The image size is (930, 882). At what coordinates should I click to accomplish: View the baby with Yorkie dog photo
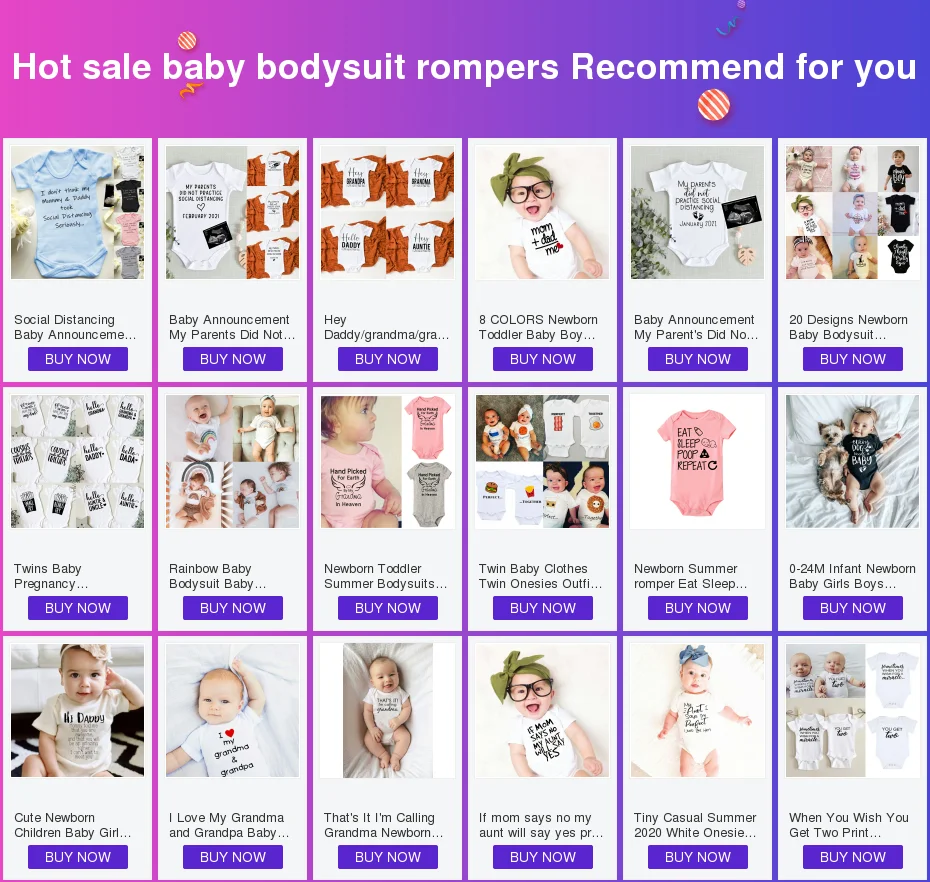[852, 461]
